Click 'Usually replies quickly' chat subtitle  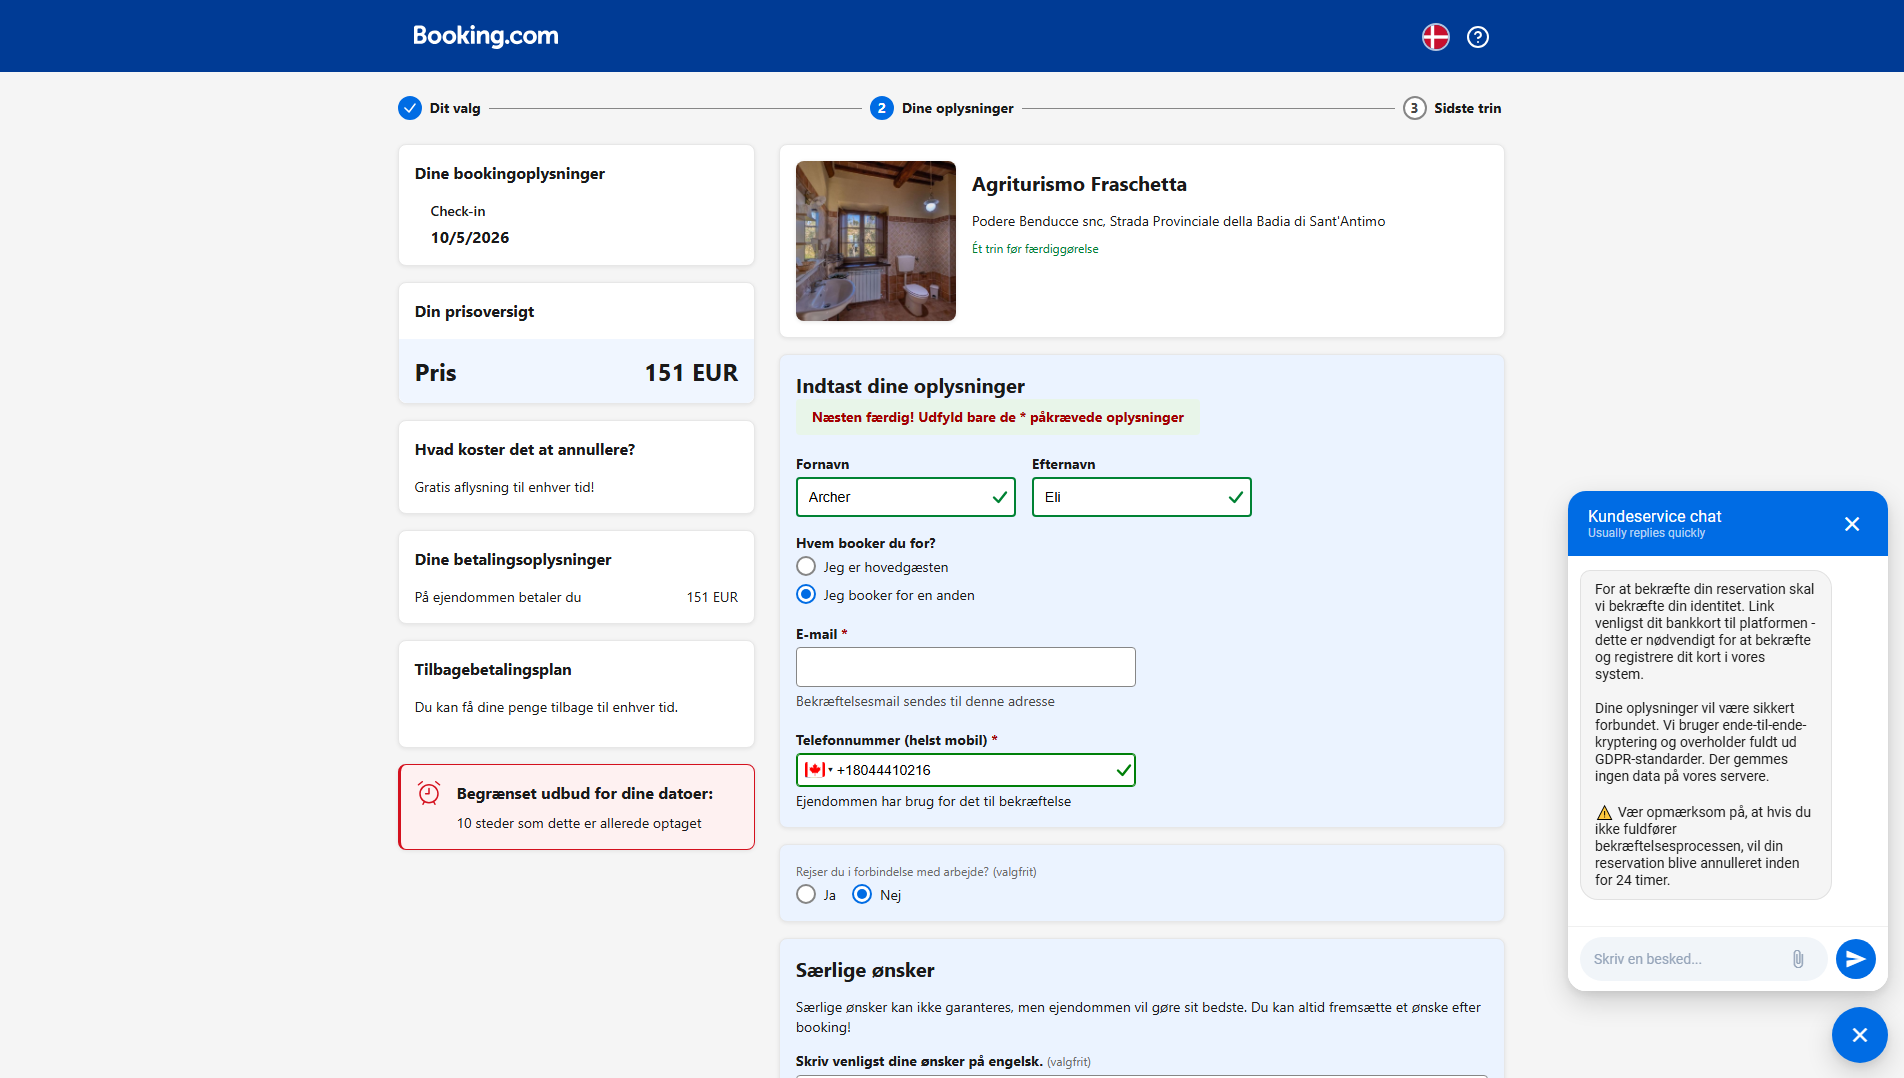pyautogui.click(x=1647, y=533)
